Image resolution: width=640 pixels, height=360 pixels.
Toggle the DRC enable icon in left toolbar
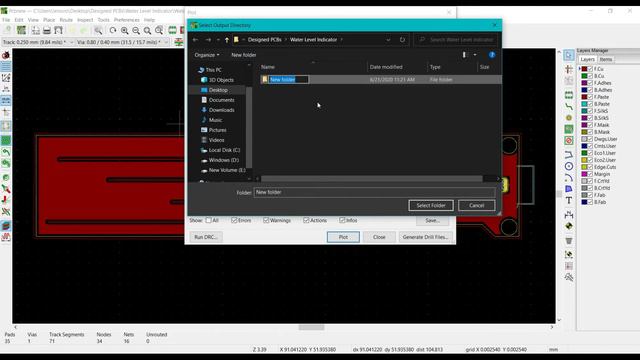pyautogui.click(x=6, y=55)
